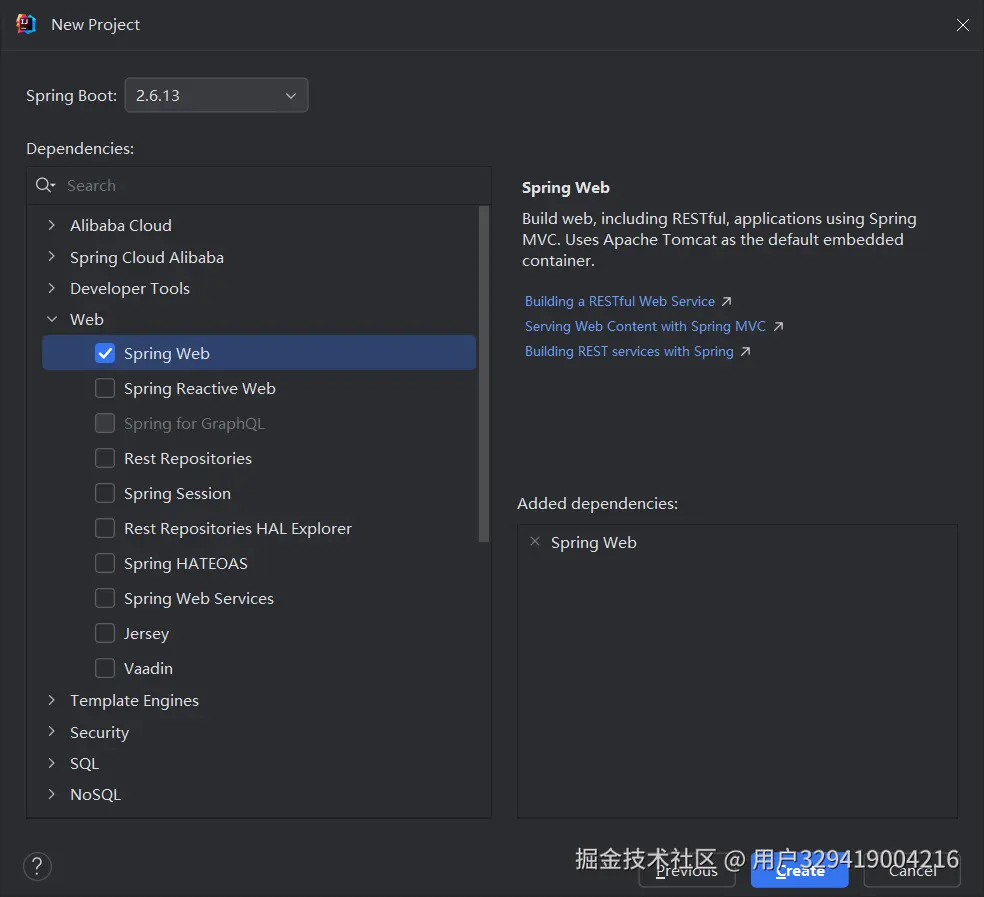Enable the Spring Session dependency
Screen dimensions: 984x897
105,493
